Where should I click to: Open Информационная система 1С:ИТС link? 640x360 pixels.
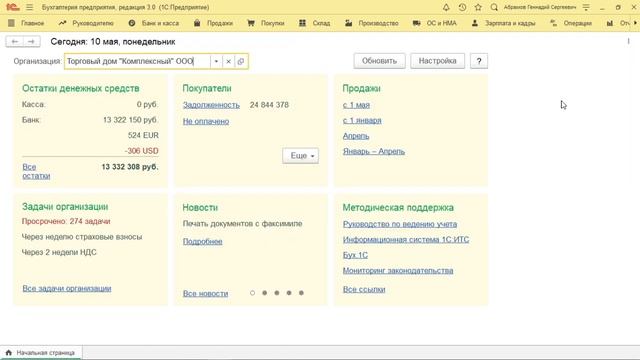(x=406, y=240)
